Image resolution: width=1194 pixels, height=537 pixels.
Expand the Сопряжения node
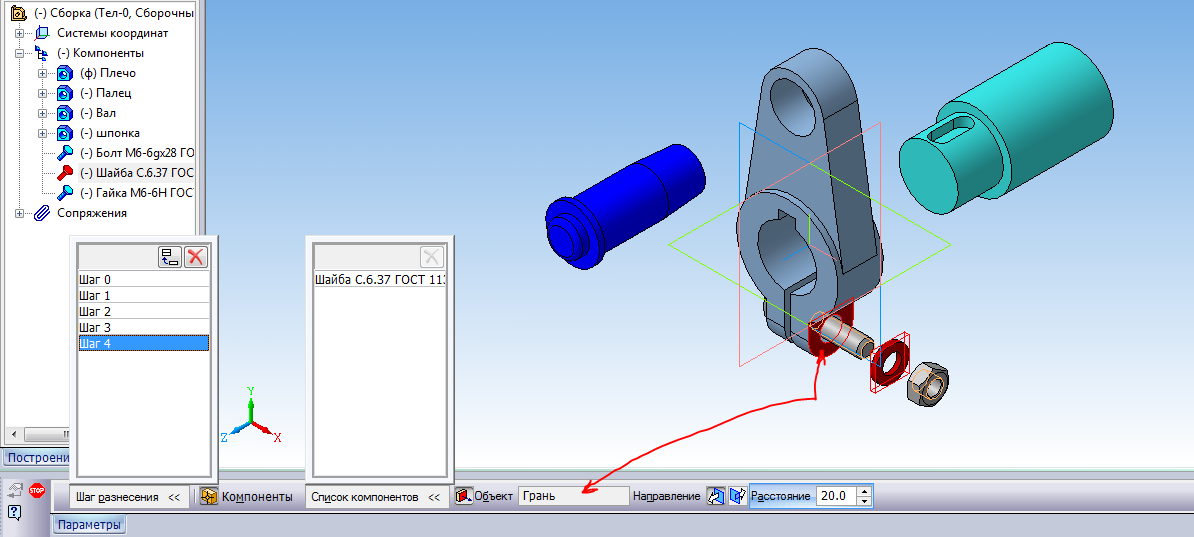pyautogui.click(x=19, y=213)
